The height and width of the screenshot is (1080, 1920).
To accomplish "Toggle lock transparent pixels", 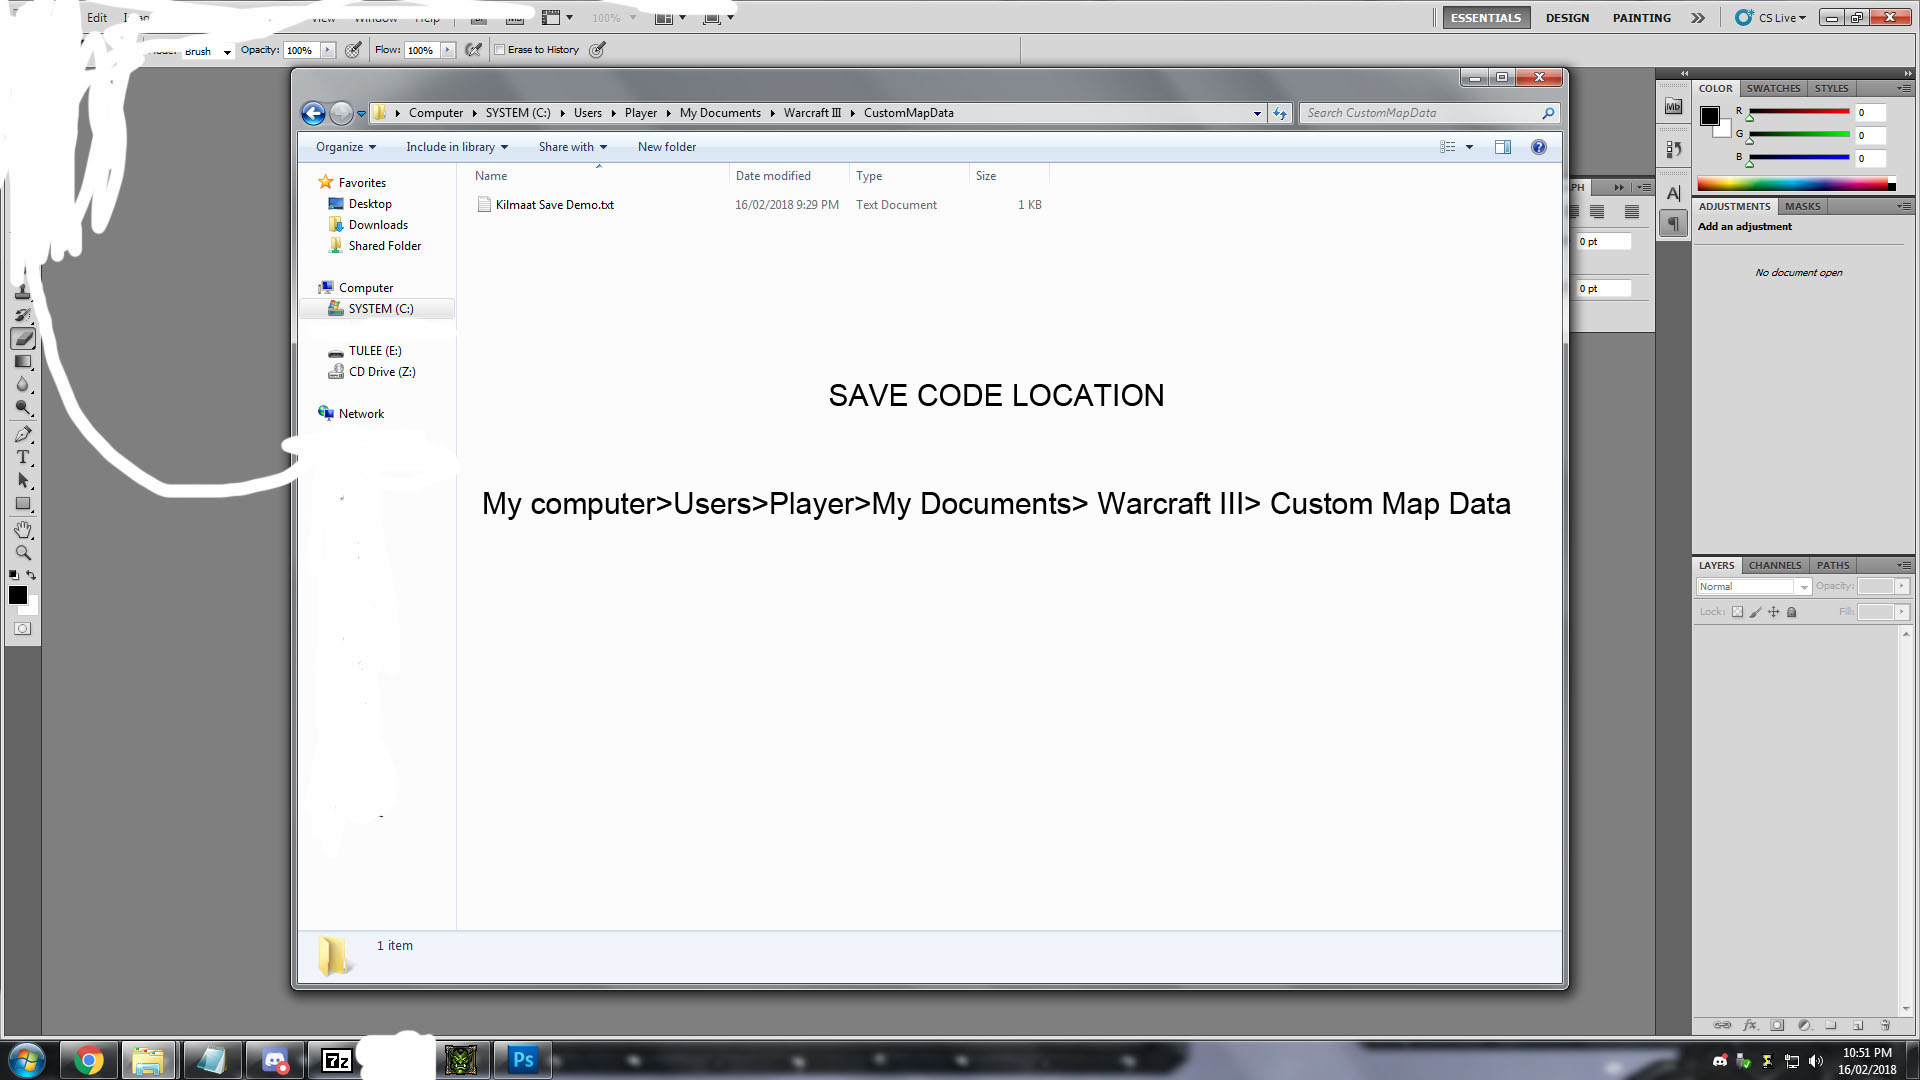I will (x=1737, y=612).
